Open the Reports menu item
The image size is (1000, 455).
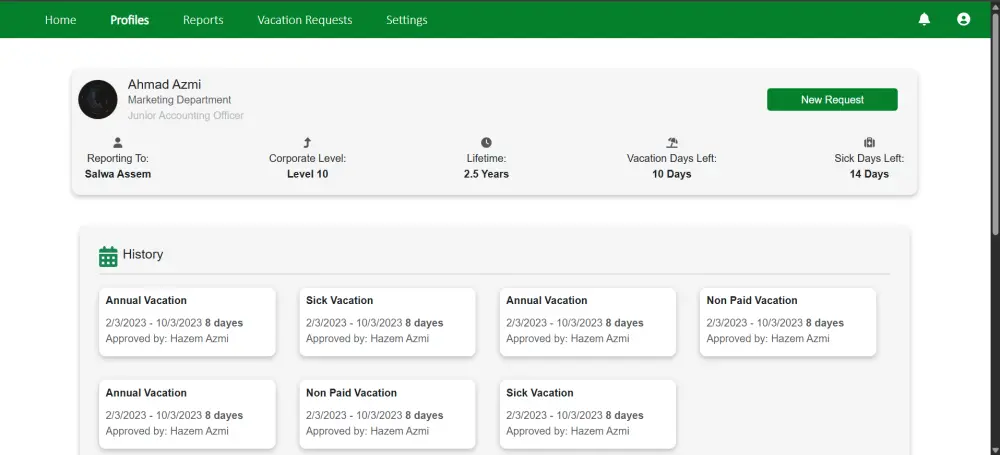203,20
